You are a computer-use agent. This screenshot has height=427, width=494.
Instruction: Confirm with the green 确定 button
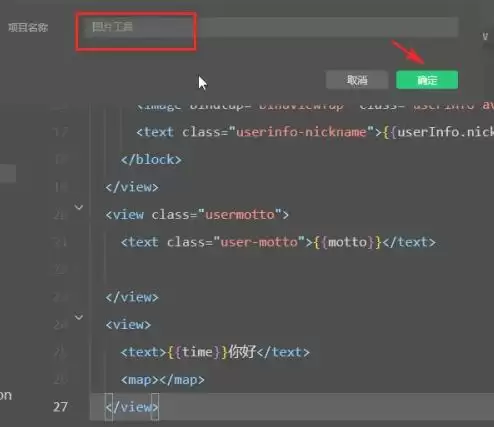coord(427,80)
